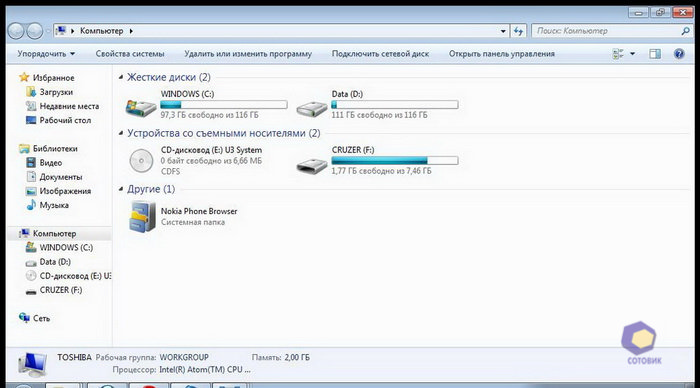The width and height of the screenshot is (700, 388).
Task: Go back with the Back arrow button
Action: (16, 31)
